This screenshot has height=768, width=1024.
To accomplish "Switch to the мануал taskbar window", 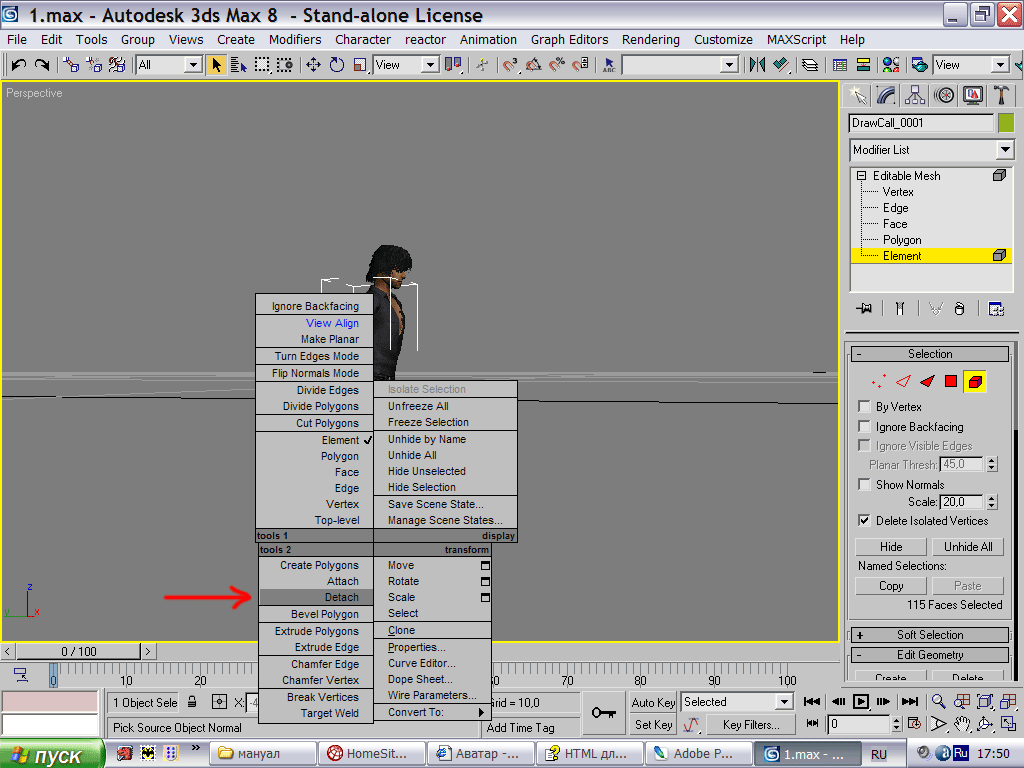I will [x=263, y=754].
